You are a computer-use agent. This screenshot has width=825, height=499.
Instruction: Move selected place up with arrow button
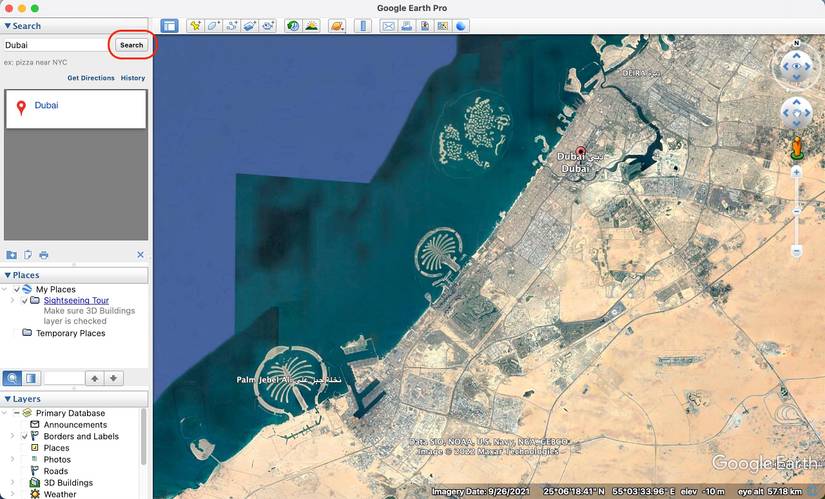click(x=95, y=378)
